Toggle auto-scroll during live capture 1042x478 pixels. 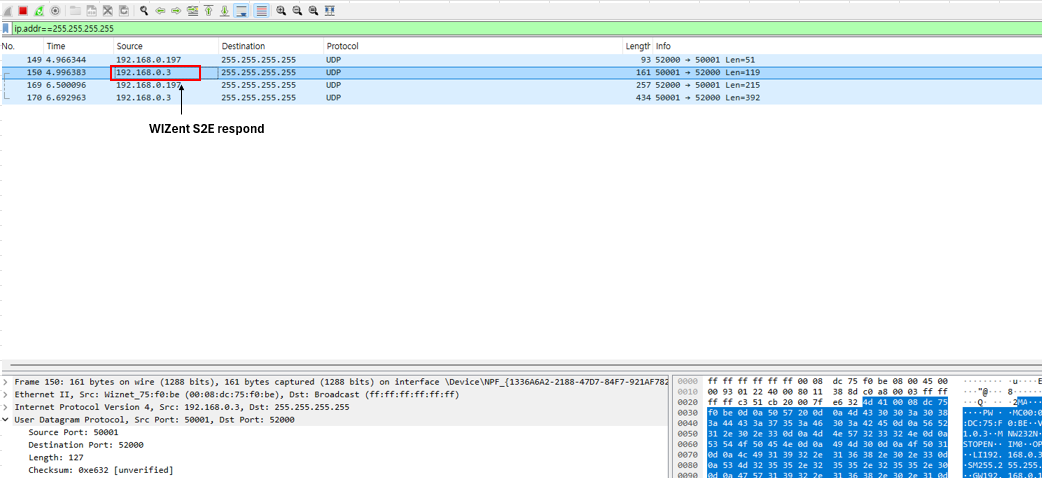(241, 11)
